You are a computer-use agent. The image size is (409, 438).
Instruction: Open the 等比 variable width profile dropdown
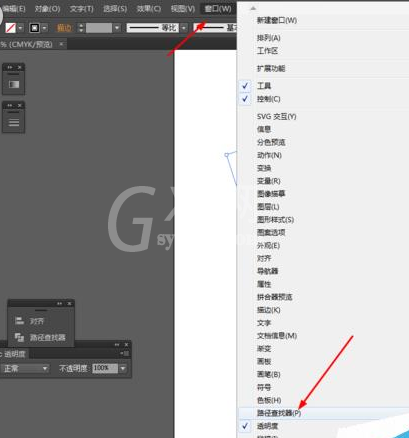[184, 28]
